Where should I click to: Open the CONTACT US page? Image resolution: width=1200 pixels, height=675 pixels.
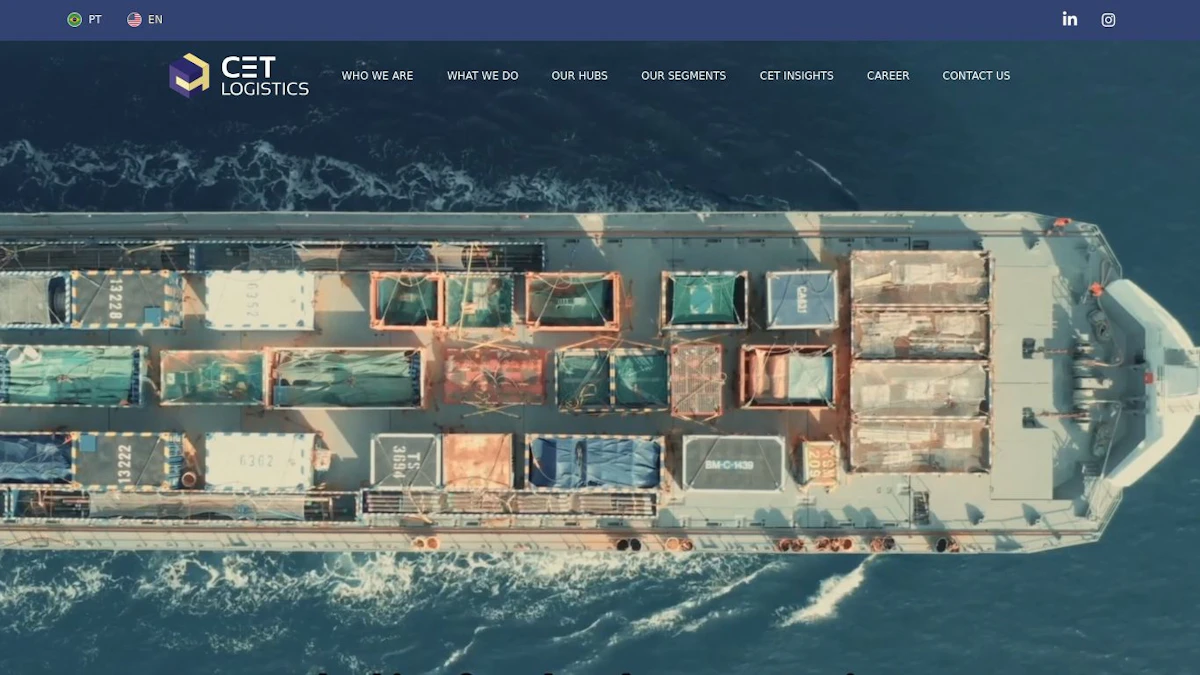[976, 76]
